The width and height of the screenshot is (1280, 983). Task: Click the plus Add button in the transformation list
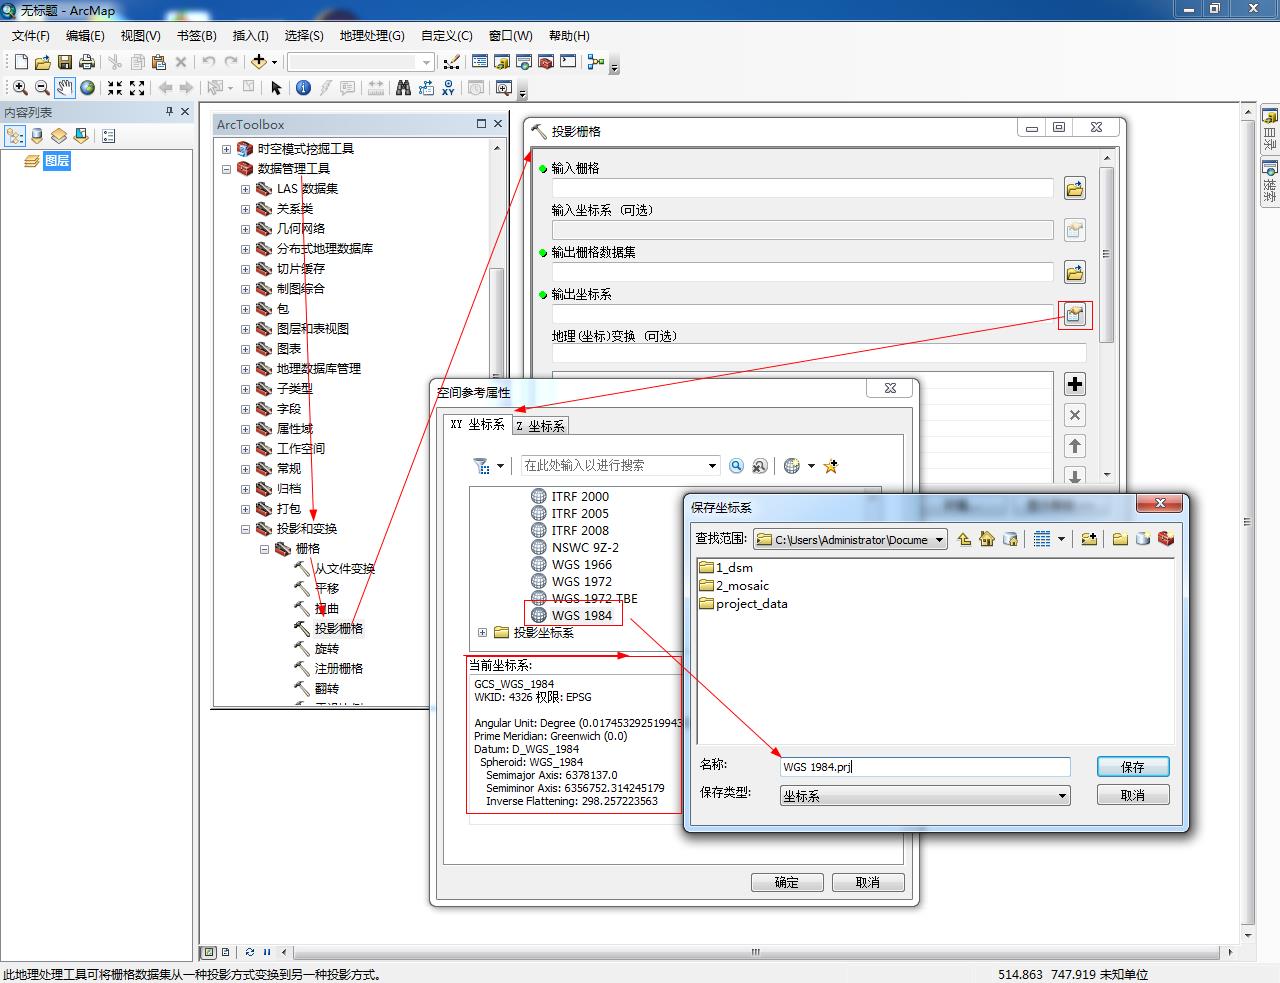tap(1075, 384)
